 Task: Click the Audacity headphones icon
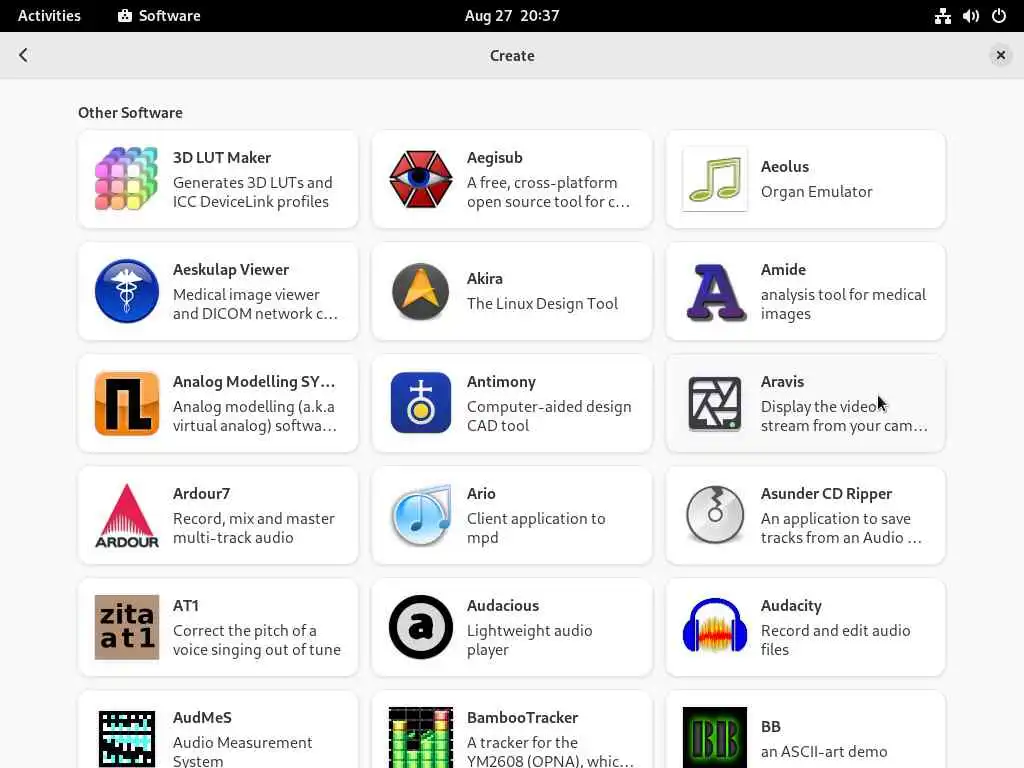[x=714, y=626]
